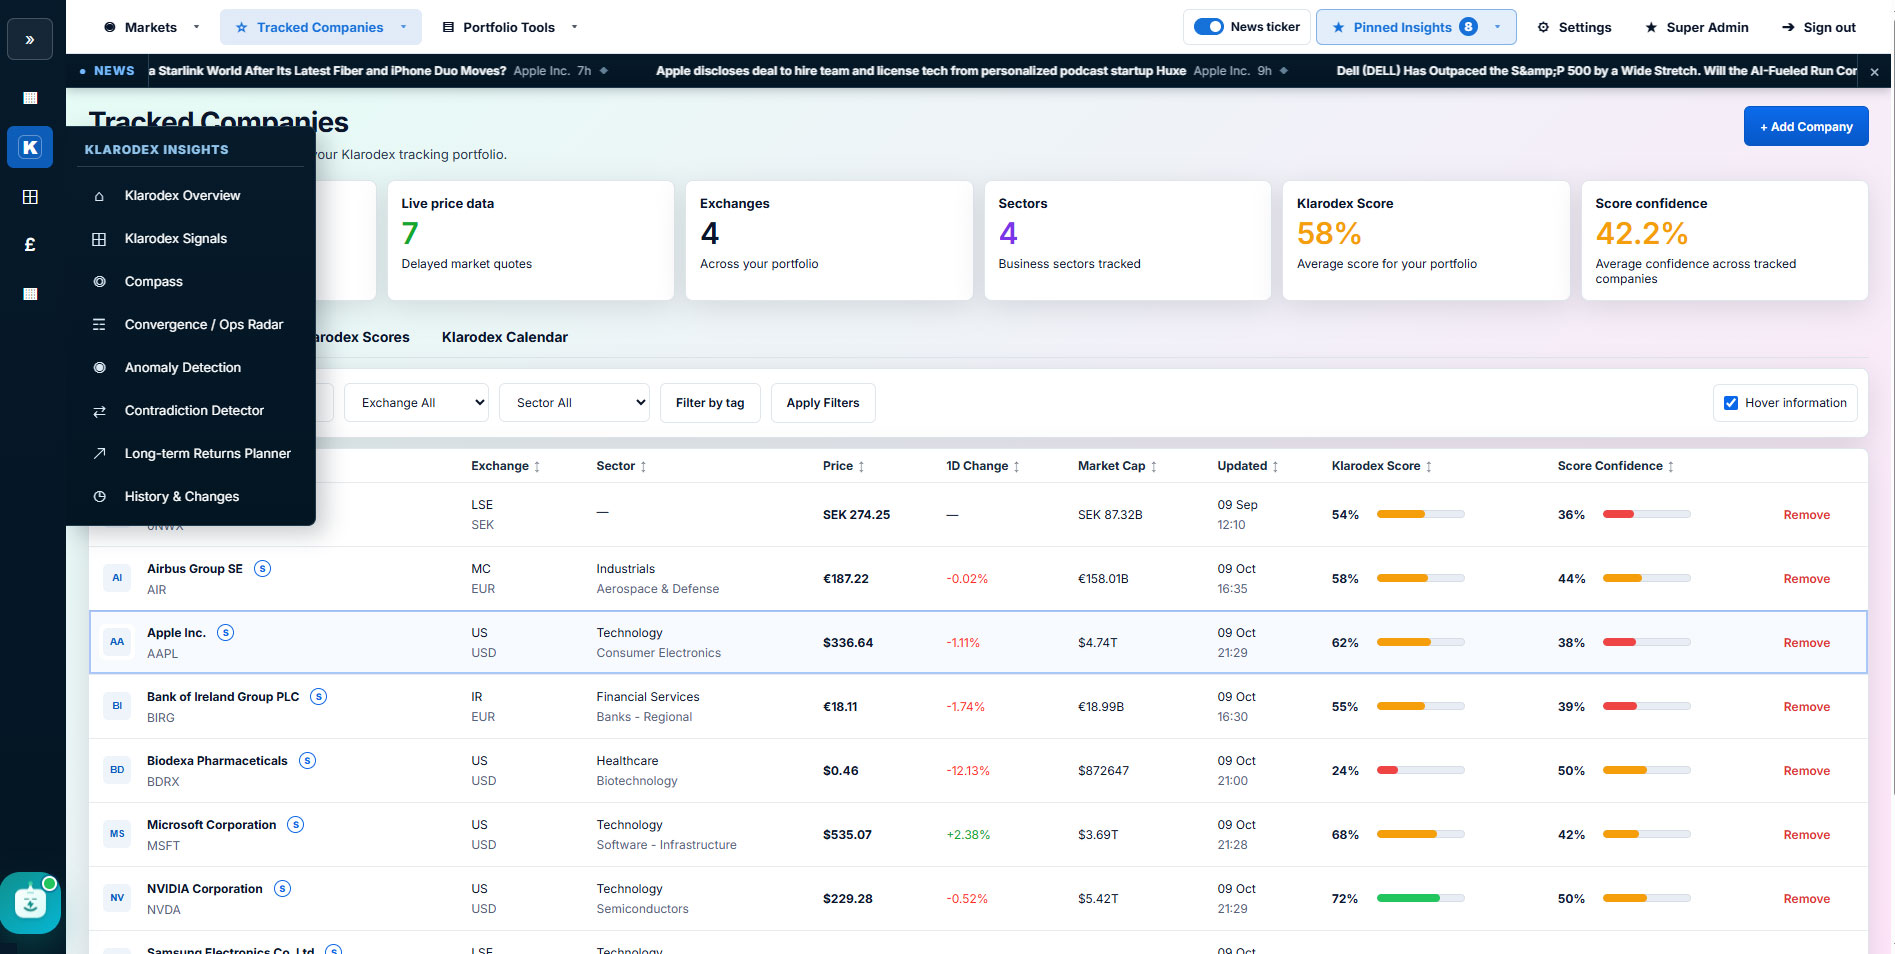Viewport: 1895px width, 954px height.
Task: Click the S badge beside Biodexa Pharmaceticals
Action: (307, 760)
